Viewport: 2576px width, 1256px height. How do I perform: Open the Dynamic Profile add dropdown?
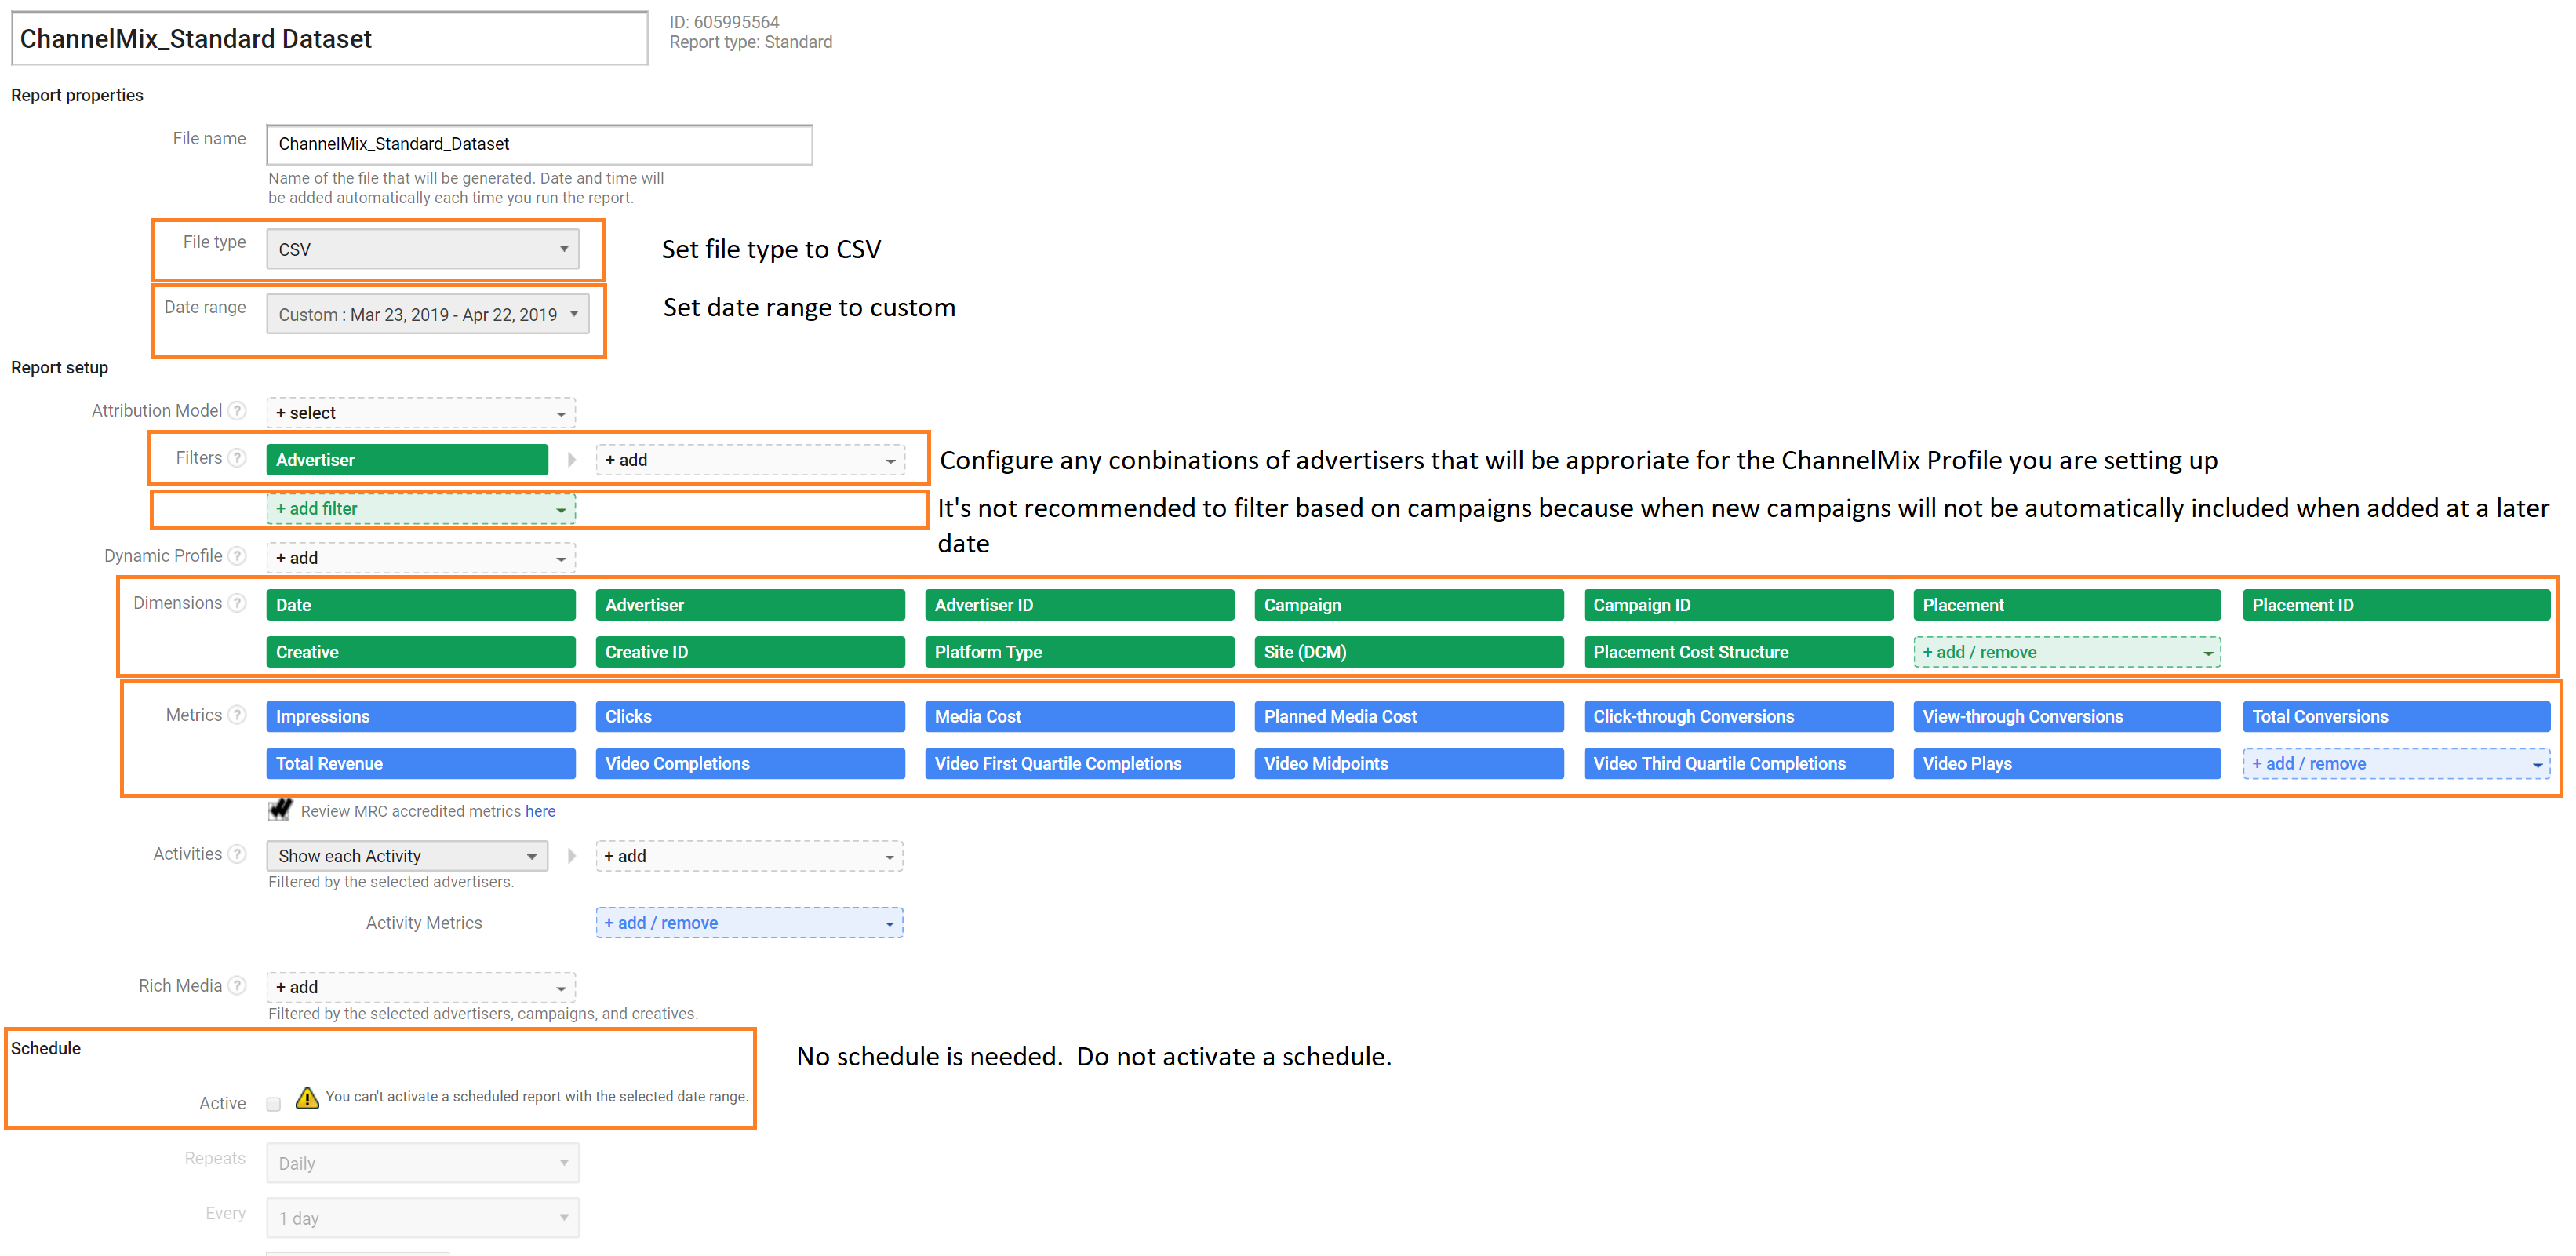click(421, 558)
